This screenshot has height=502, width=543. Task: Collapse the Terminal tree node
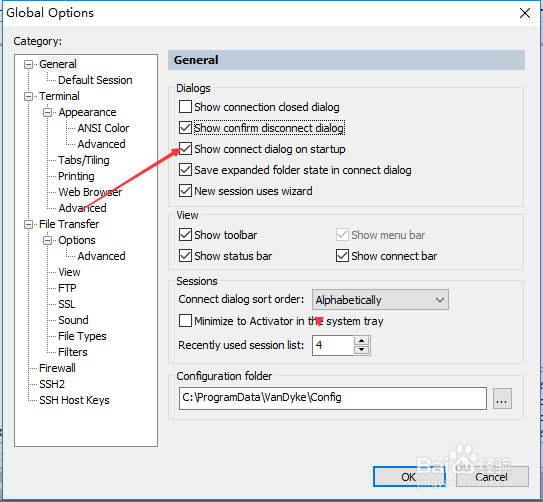click(x=28, y=96)
